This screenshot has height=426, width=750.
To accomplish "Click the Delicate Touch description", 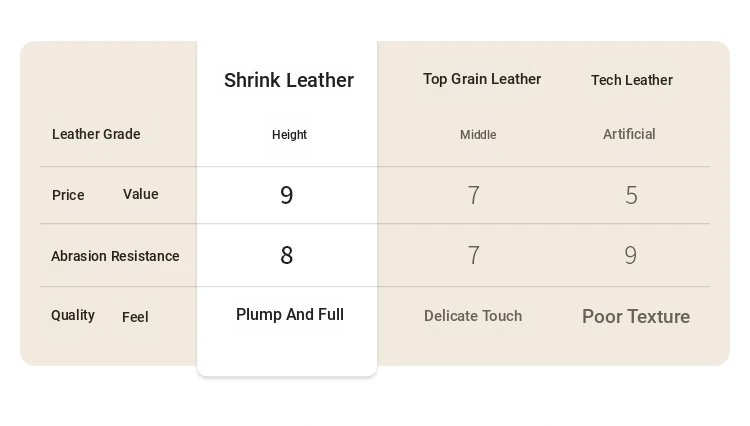I will [473, 316].
